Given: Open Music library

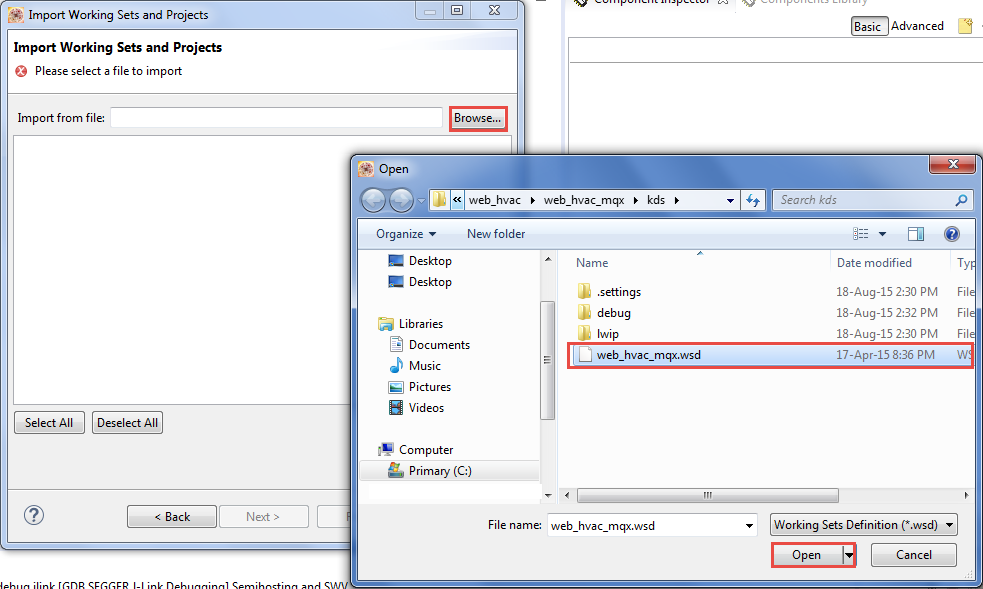Looking at the screenshot, I should coord(424,366).
